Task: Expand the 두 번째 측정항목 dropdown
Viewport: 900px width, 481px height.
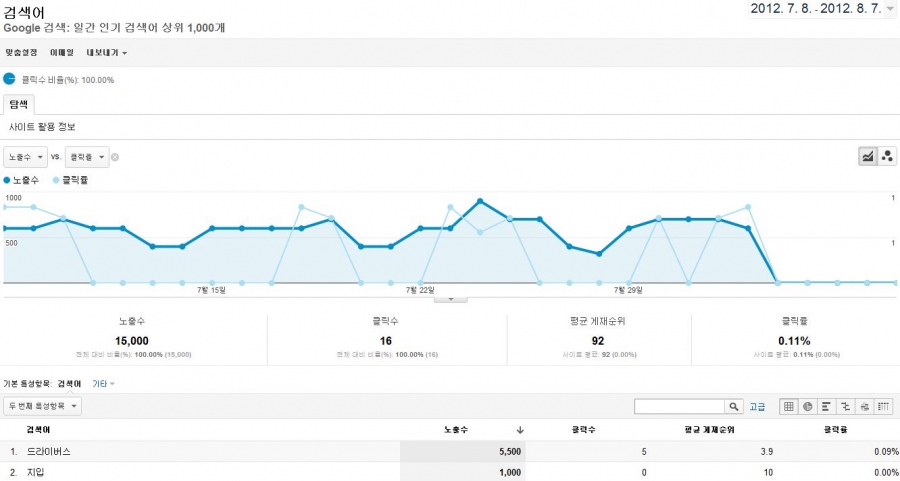Action: click(x=43, y=406)
